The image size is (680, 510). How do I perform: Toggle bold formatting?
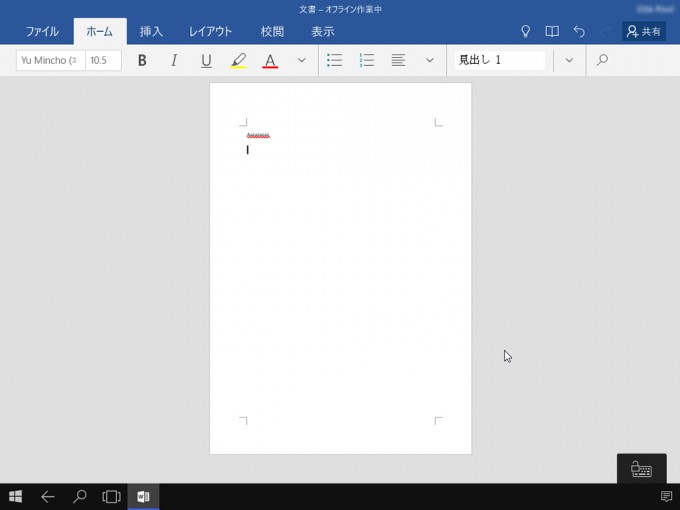[142, 60]
